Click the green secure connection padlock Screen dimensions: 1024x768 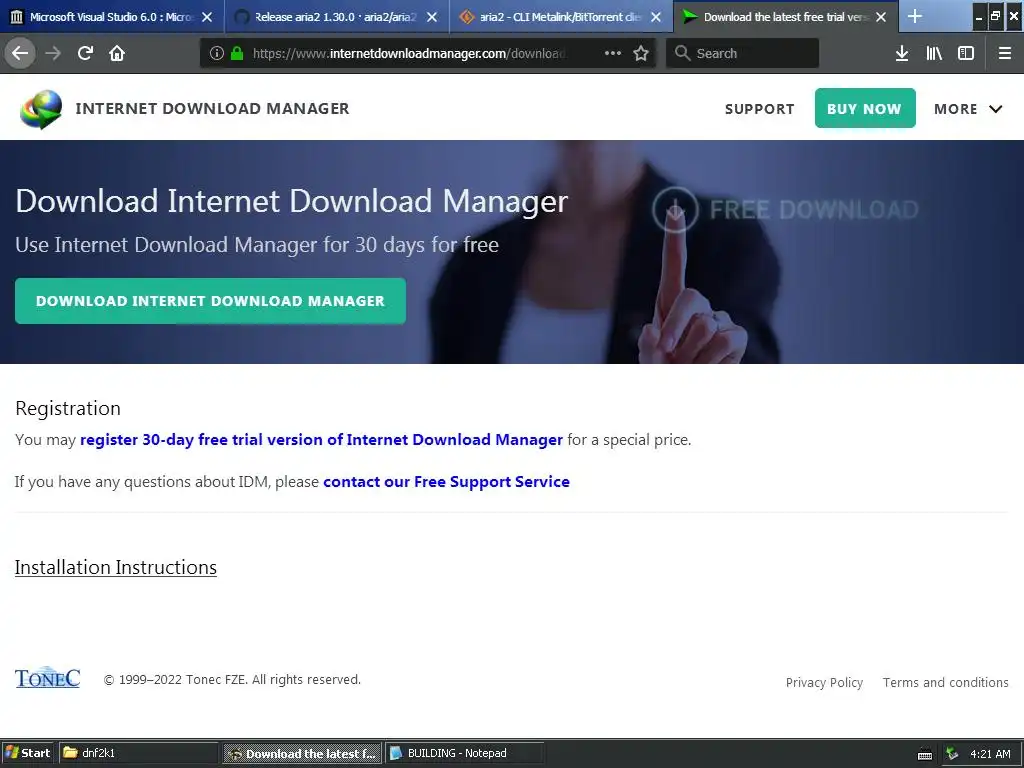[237, 54]
